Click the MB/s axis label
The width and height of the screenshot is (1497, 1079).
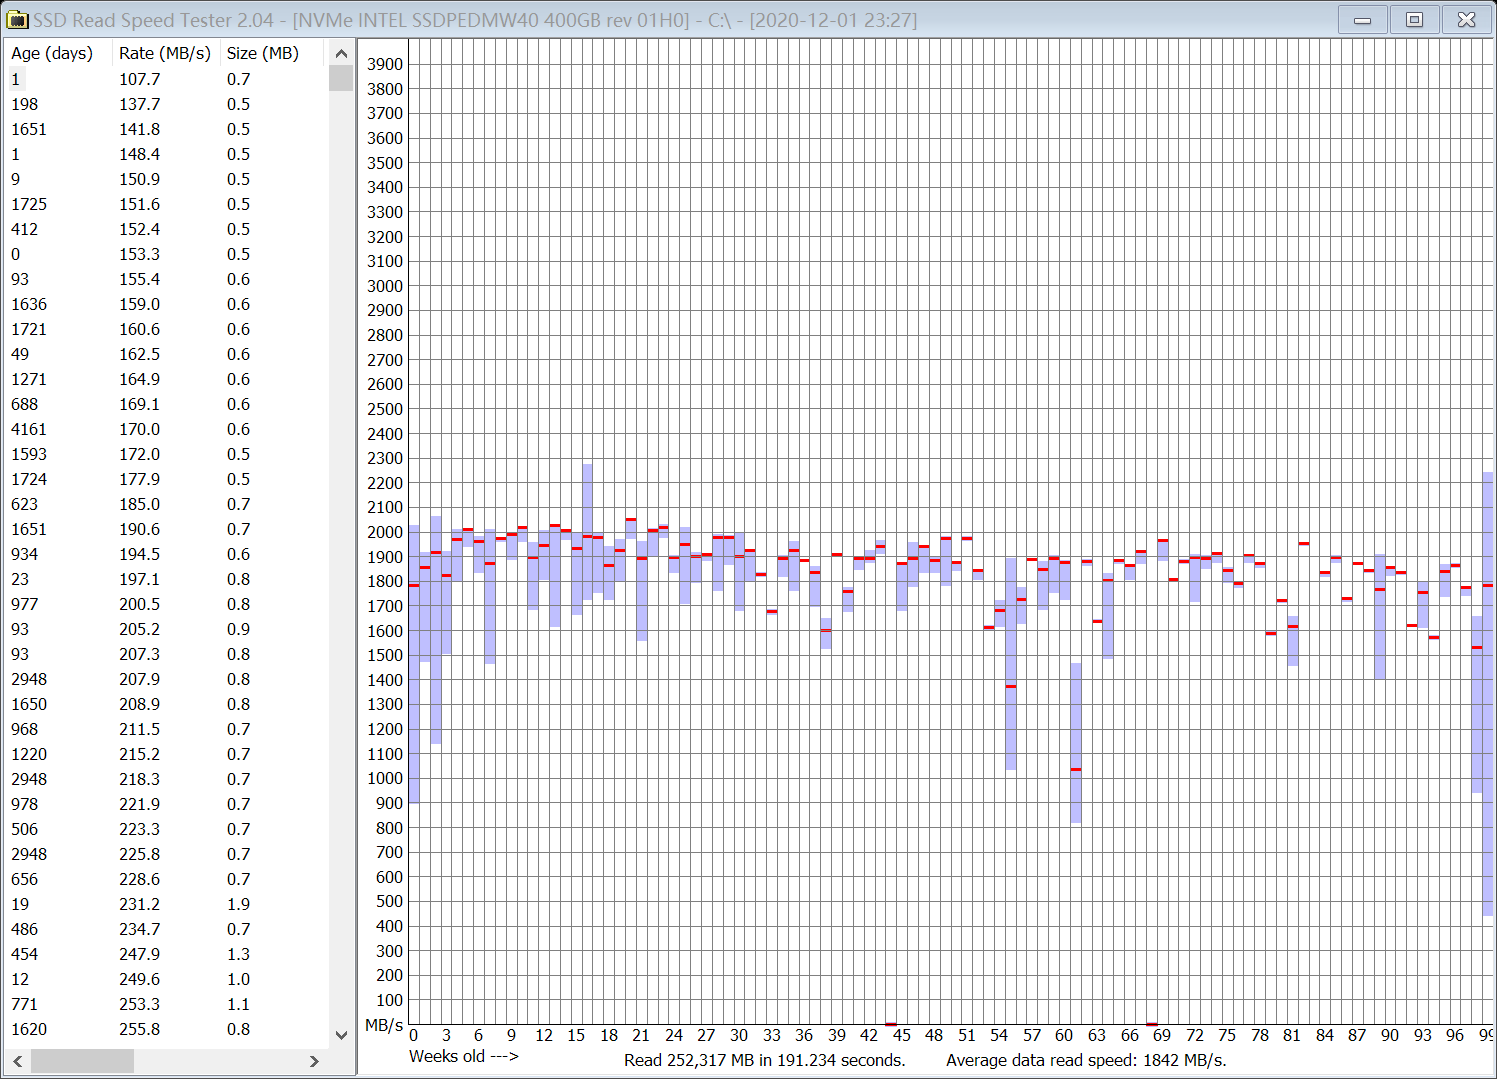click(x=384, y=1026)
